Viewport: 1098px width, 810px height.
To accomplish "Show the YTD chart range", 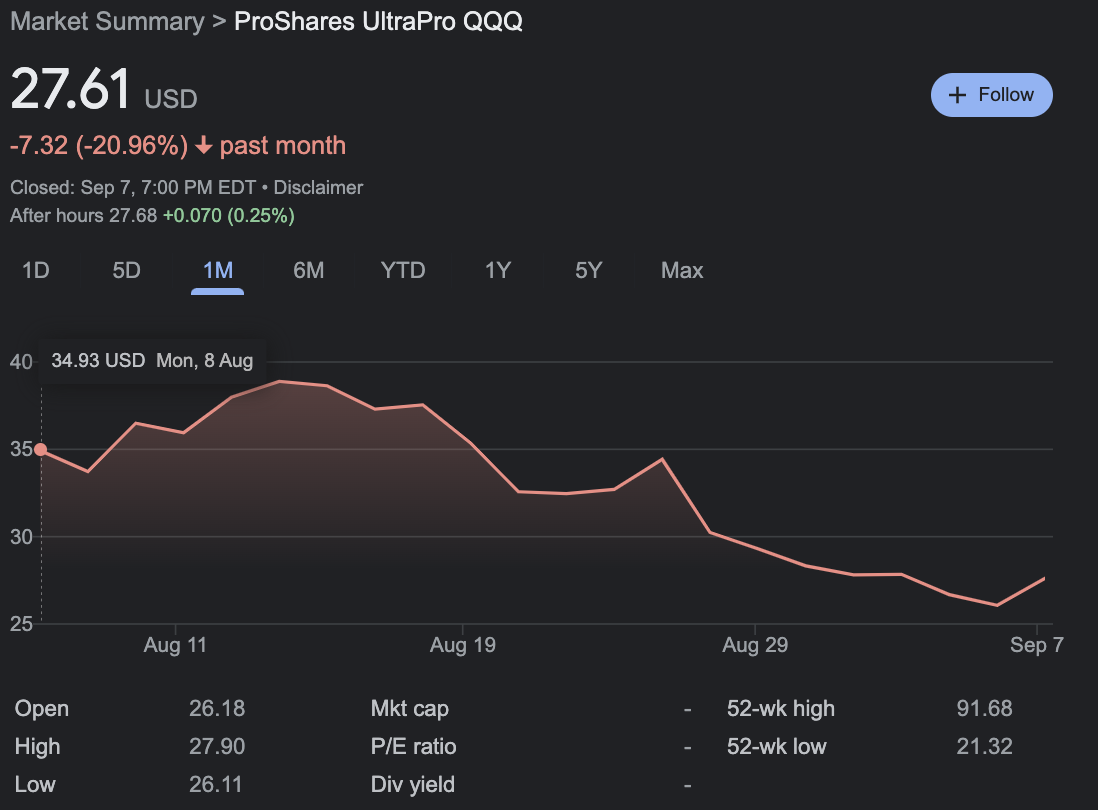I will point(403,270).
